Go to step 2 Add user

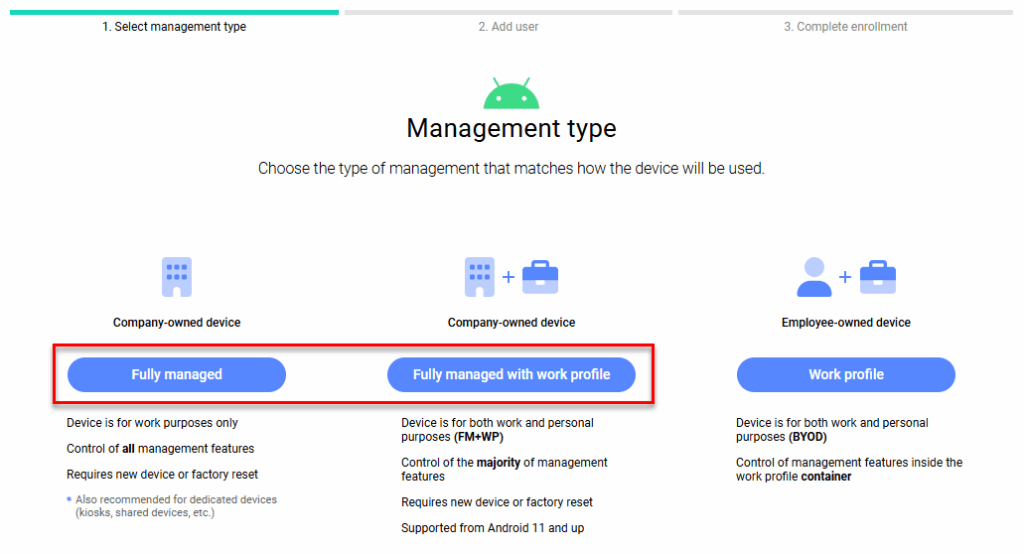tap(508, 27)
